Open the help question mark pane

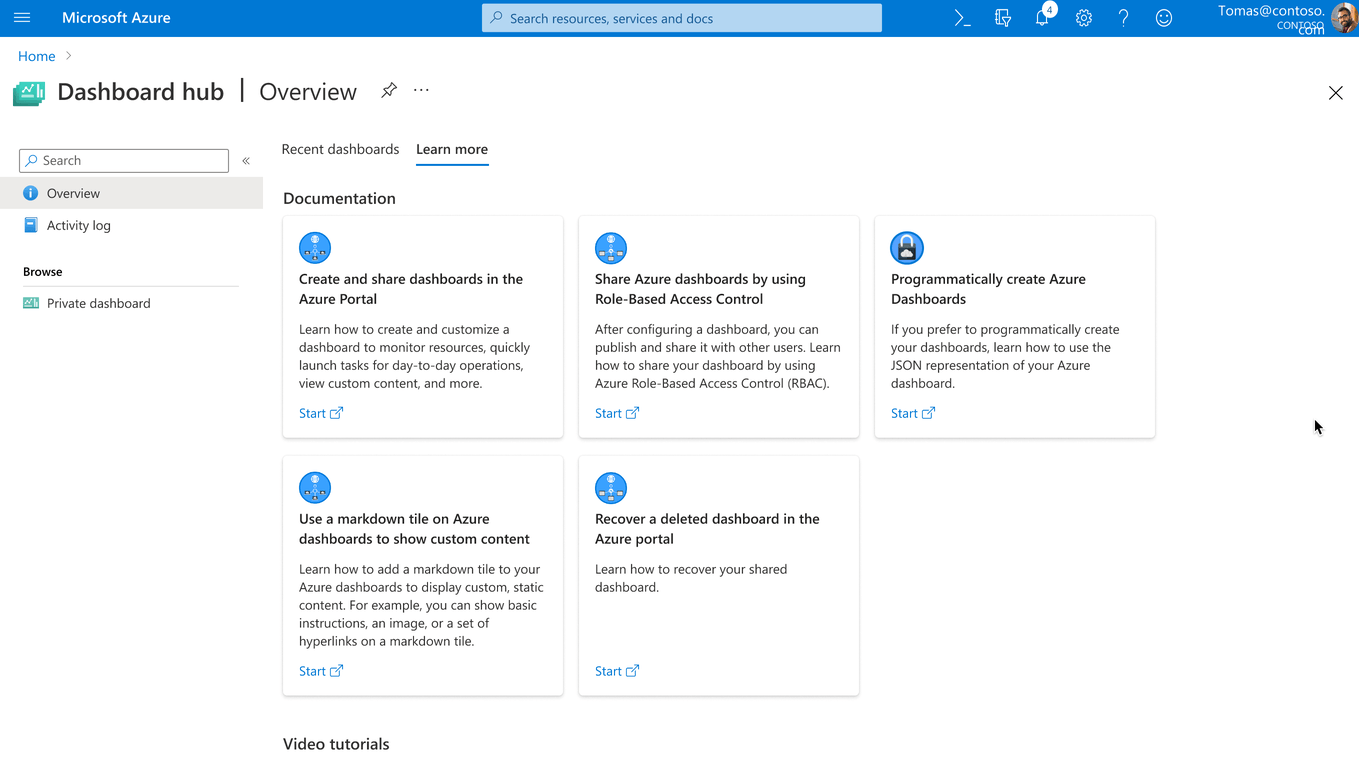tap(1123, 17)
